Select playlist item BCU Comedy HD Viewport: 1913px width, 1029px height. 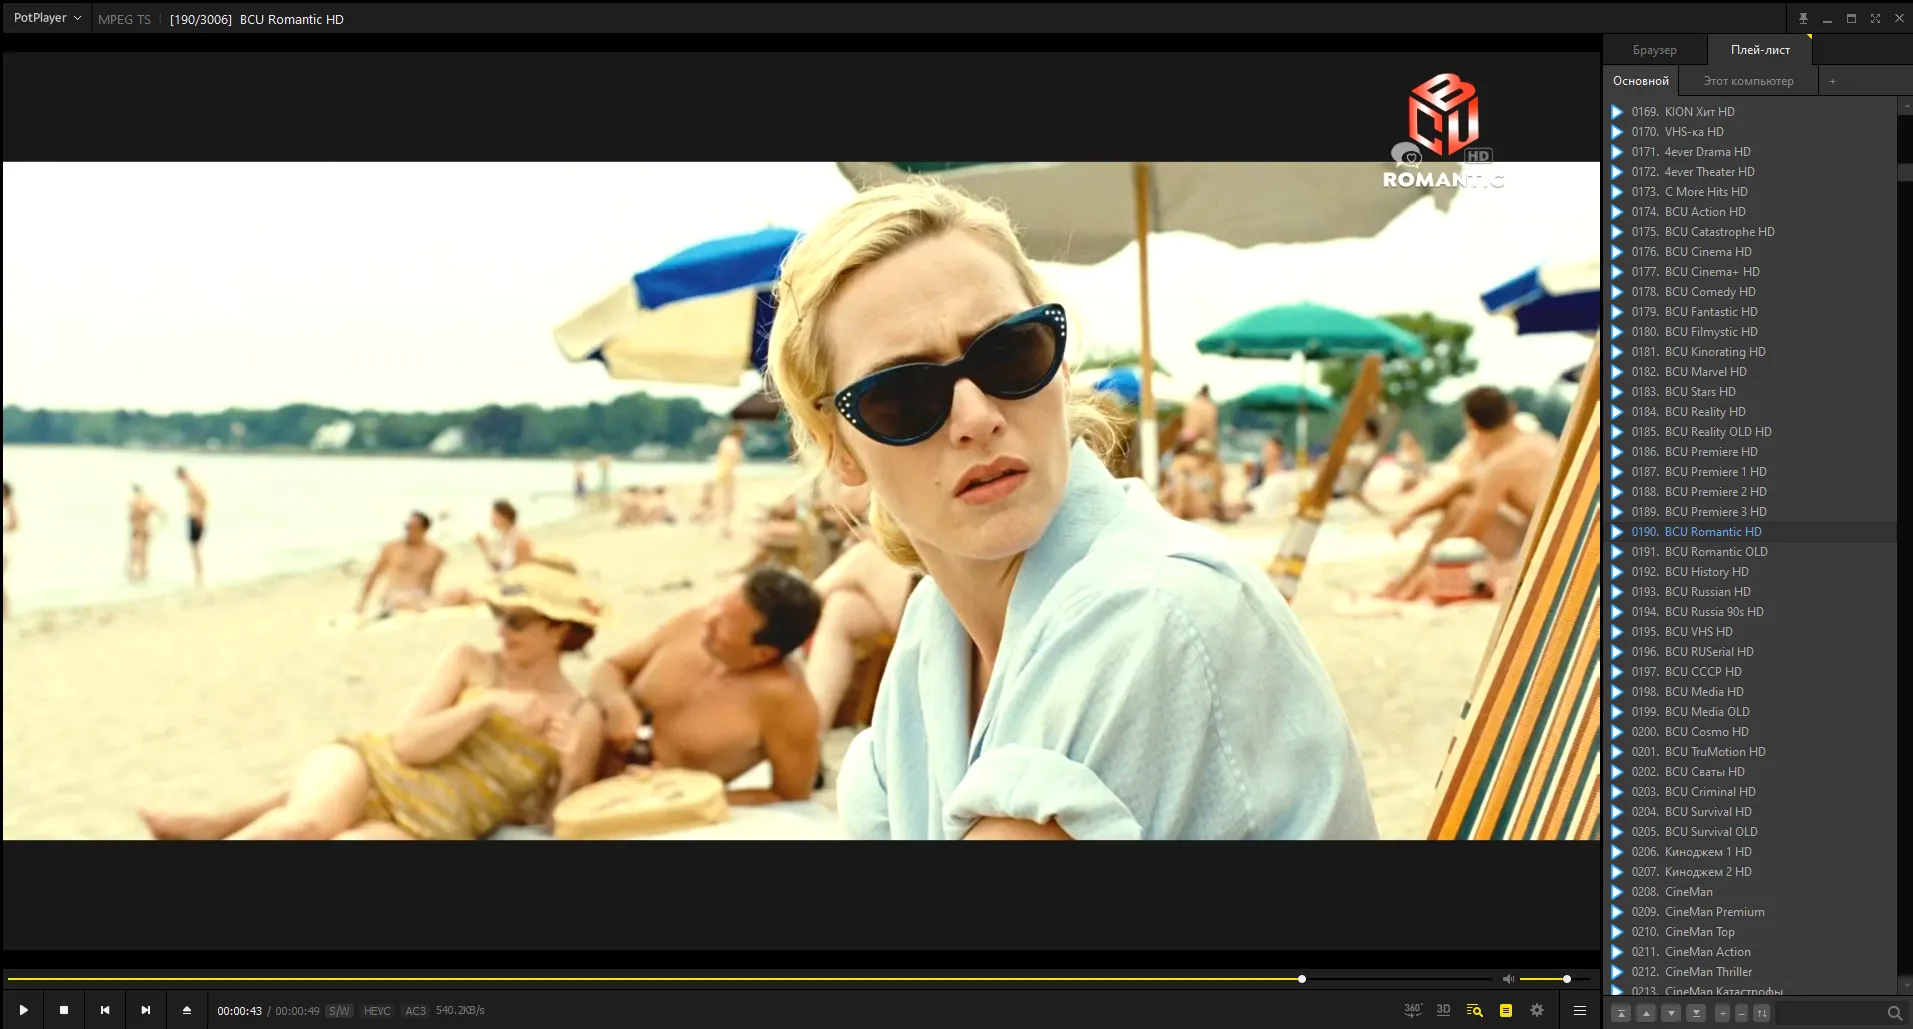[1752, 292]
